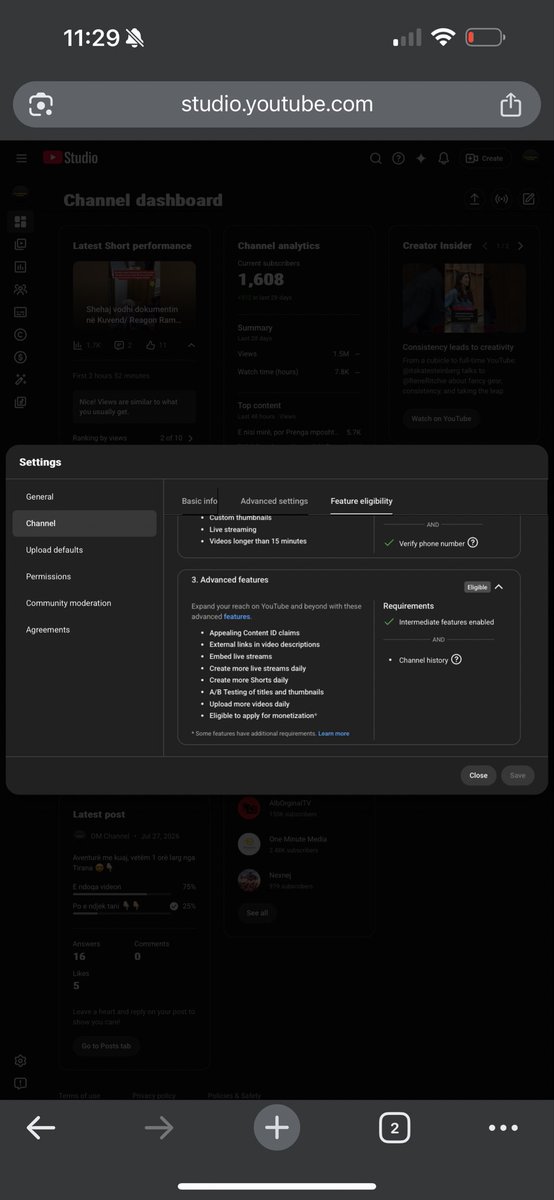Click the Close button in Settings
Viewport: 554px width, 1200px height.
478,775
